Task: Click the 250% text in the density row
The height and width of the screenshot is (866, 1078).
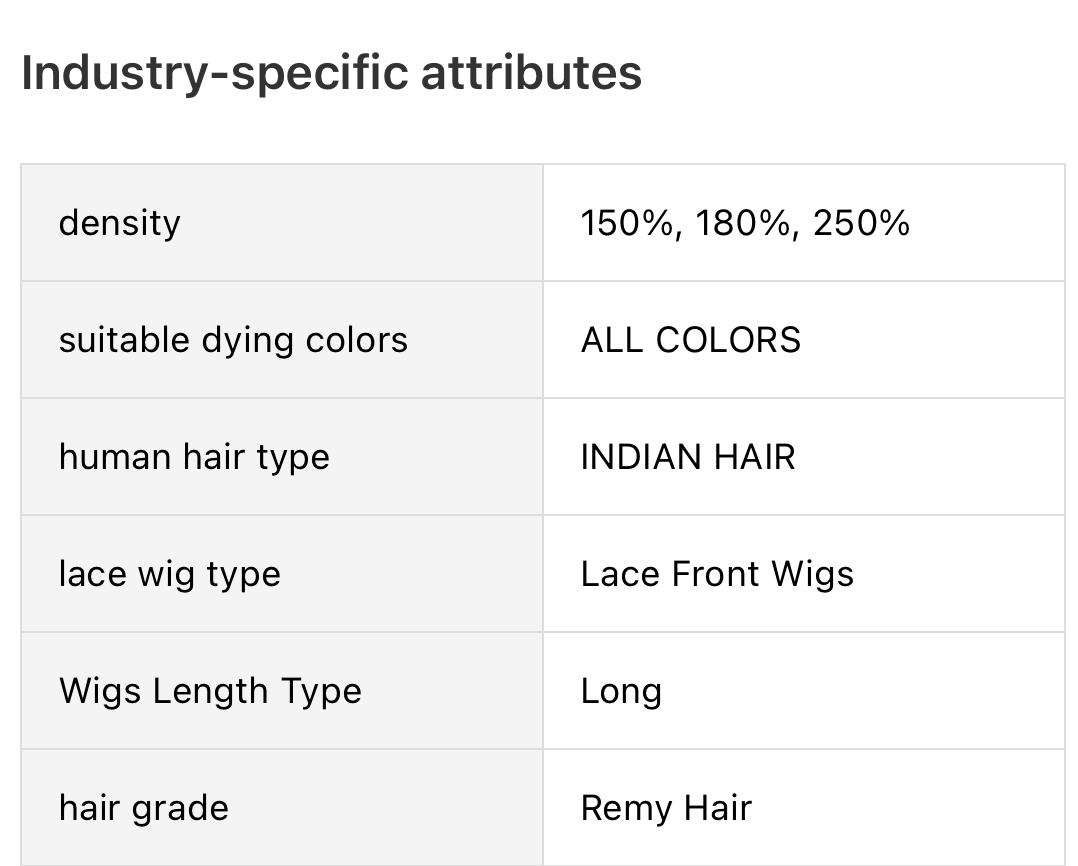Action: click(861, 223)
